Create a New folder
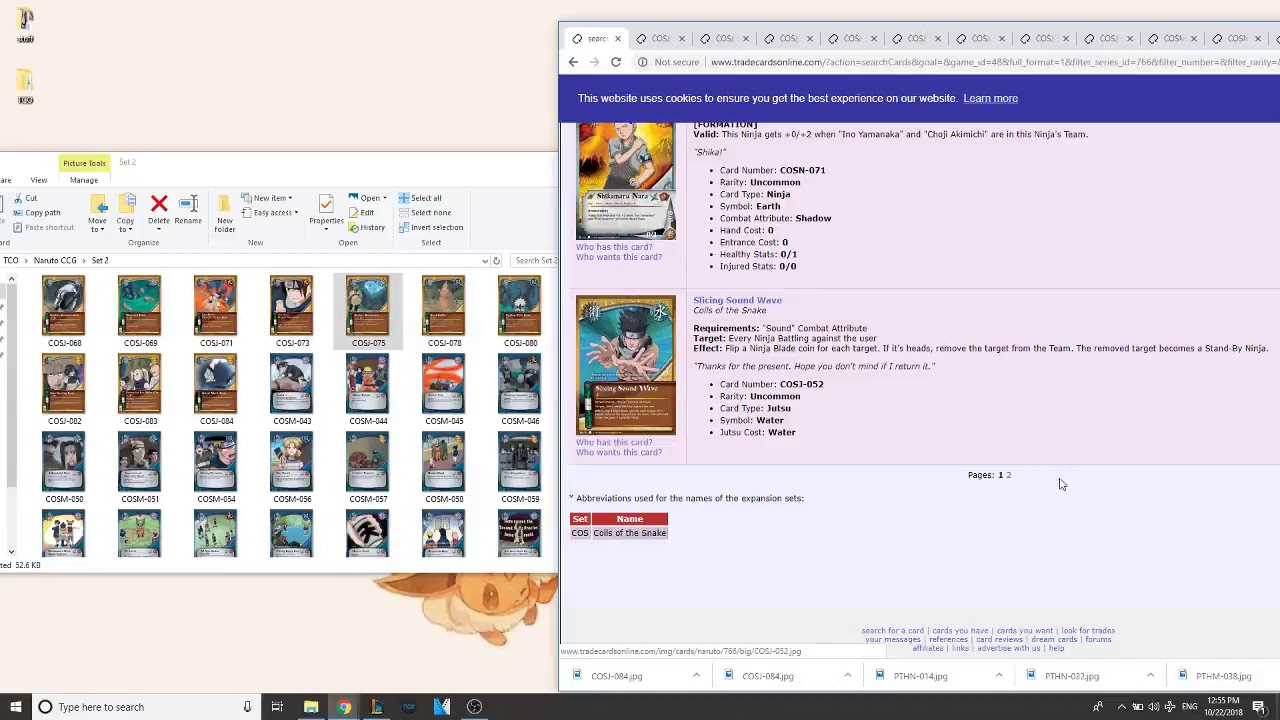Image resolution: width=1280 pixels, height=720 pixels. coord(224,214)
